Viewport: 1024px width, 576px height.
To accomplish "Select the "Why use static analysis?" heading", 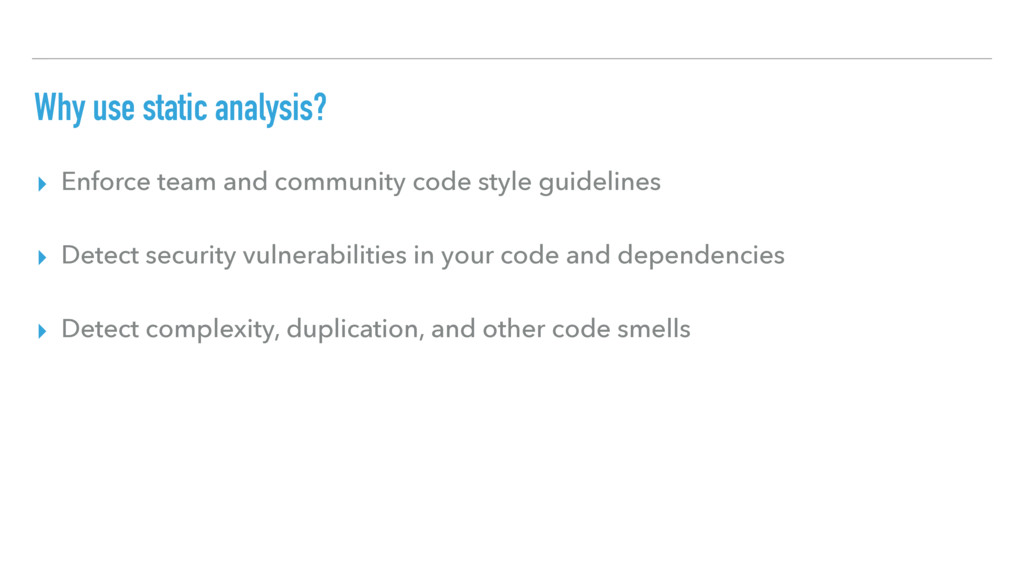I will 180,108.
